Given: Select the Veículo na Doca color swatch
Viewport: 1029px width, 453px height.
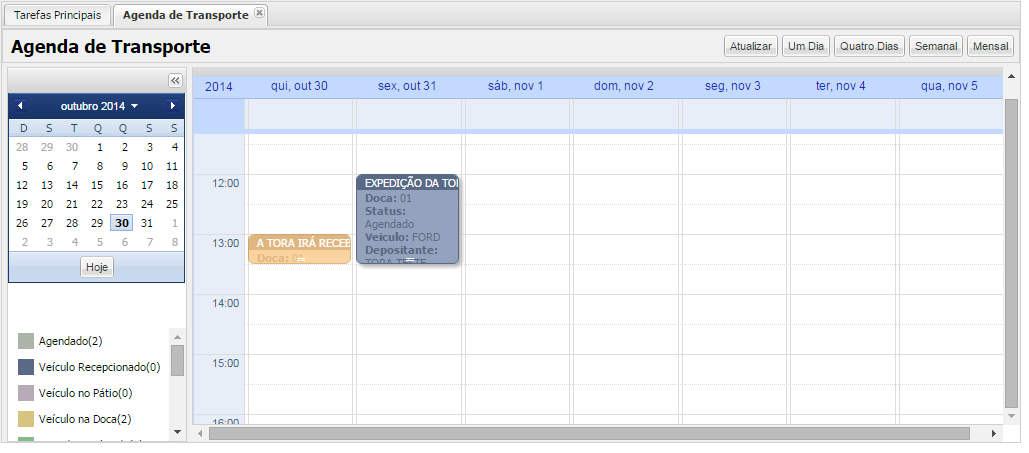Looking at the screenshot, I should point(26,419).
